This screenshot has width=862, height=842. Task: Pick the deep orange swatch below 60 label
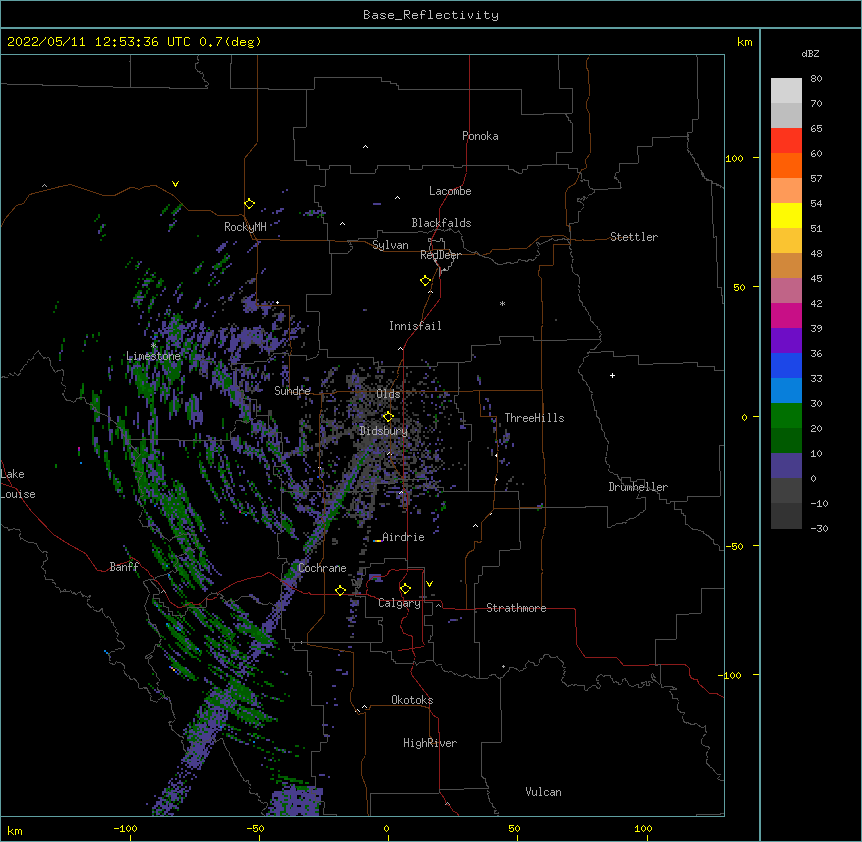point(786,165)
